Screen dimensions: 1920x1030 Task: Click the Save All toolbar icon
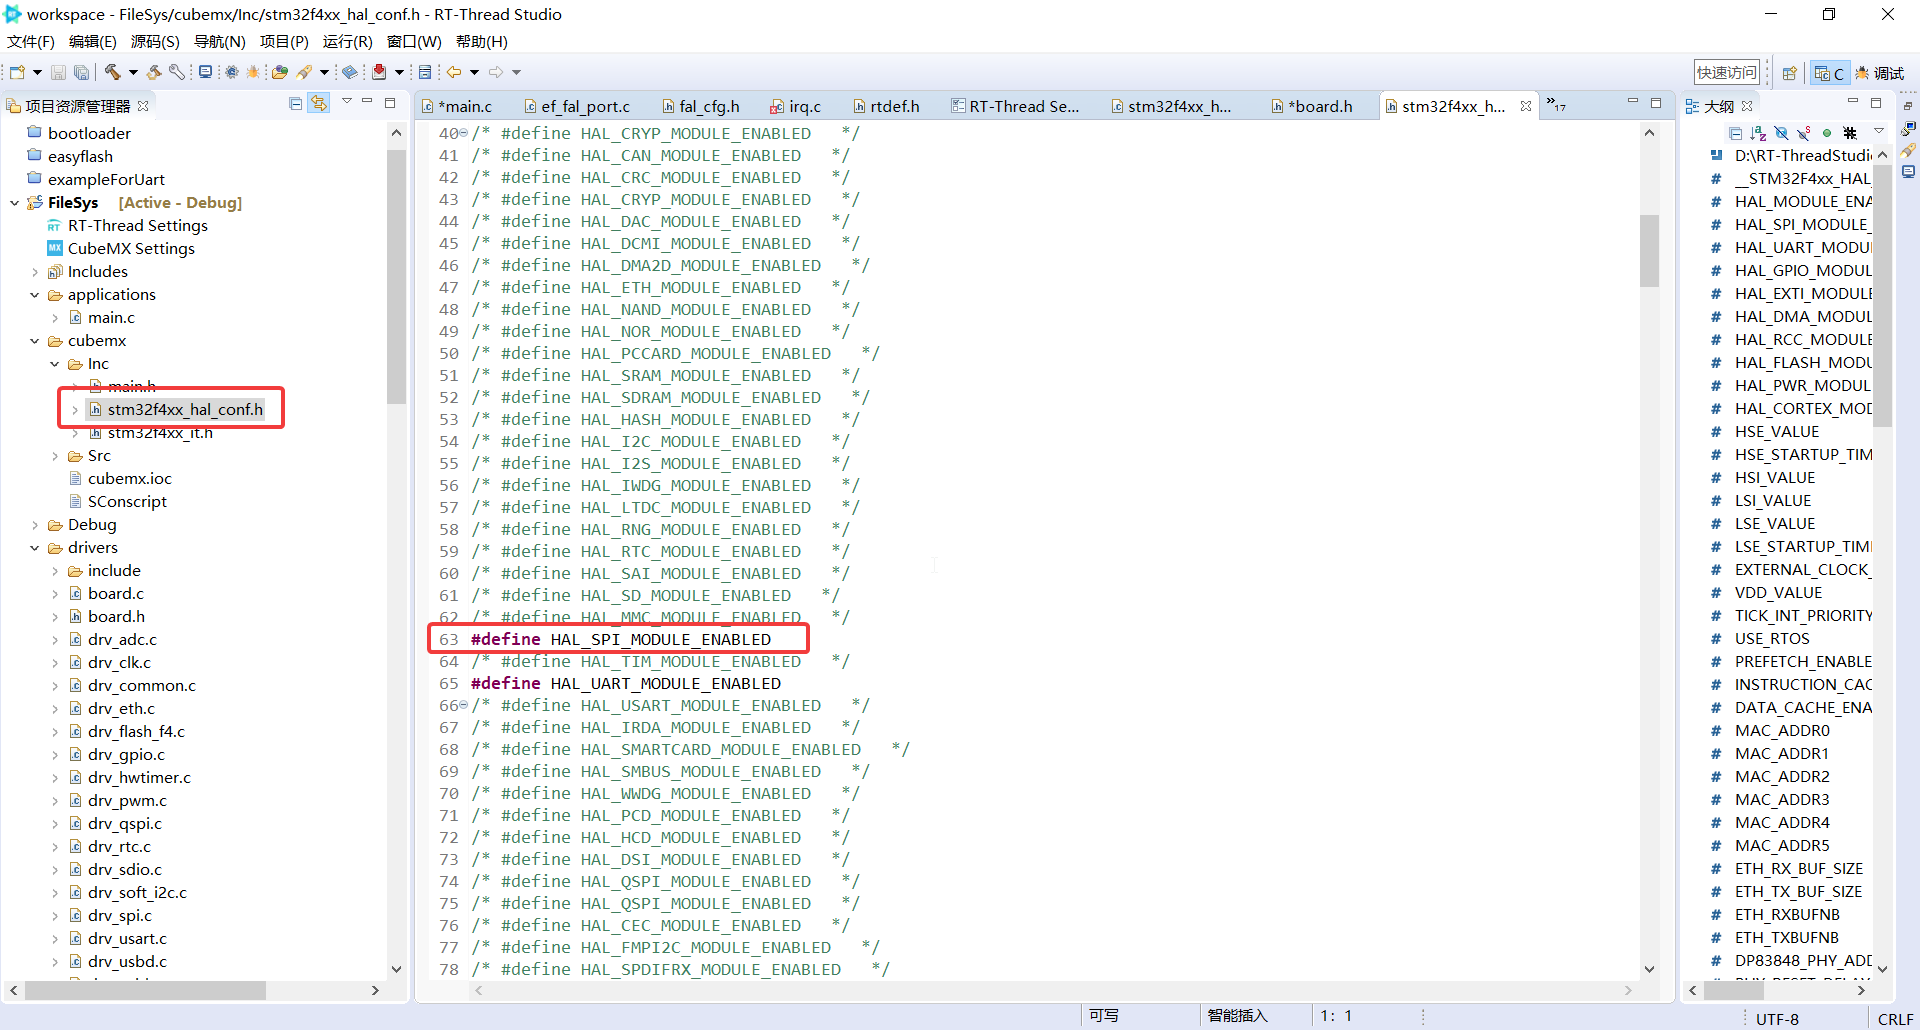pyautogui.click(x=81, y=71)
